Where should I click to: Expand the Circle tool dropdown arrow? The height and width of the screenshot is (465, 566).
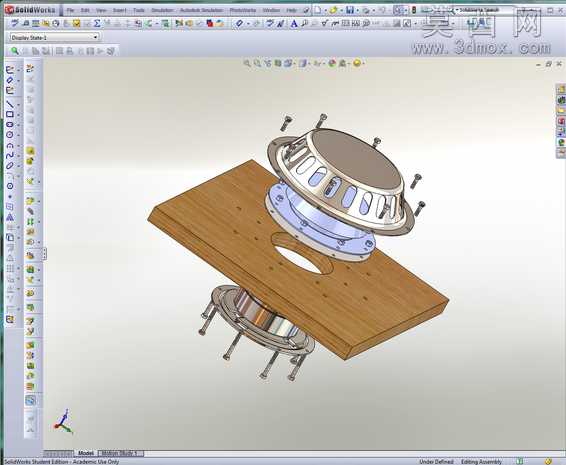[x=18, y=135]
